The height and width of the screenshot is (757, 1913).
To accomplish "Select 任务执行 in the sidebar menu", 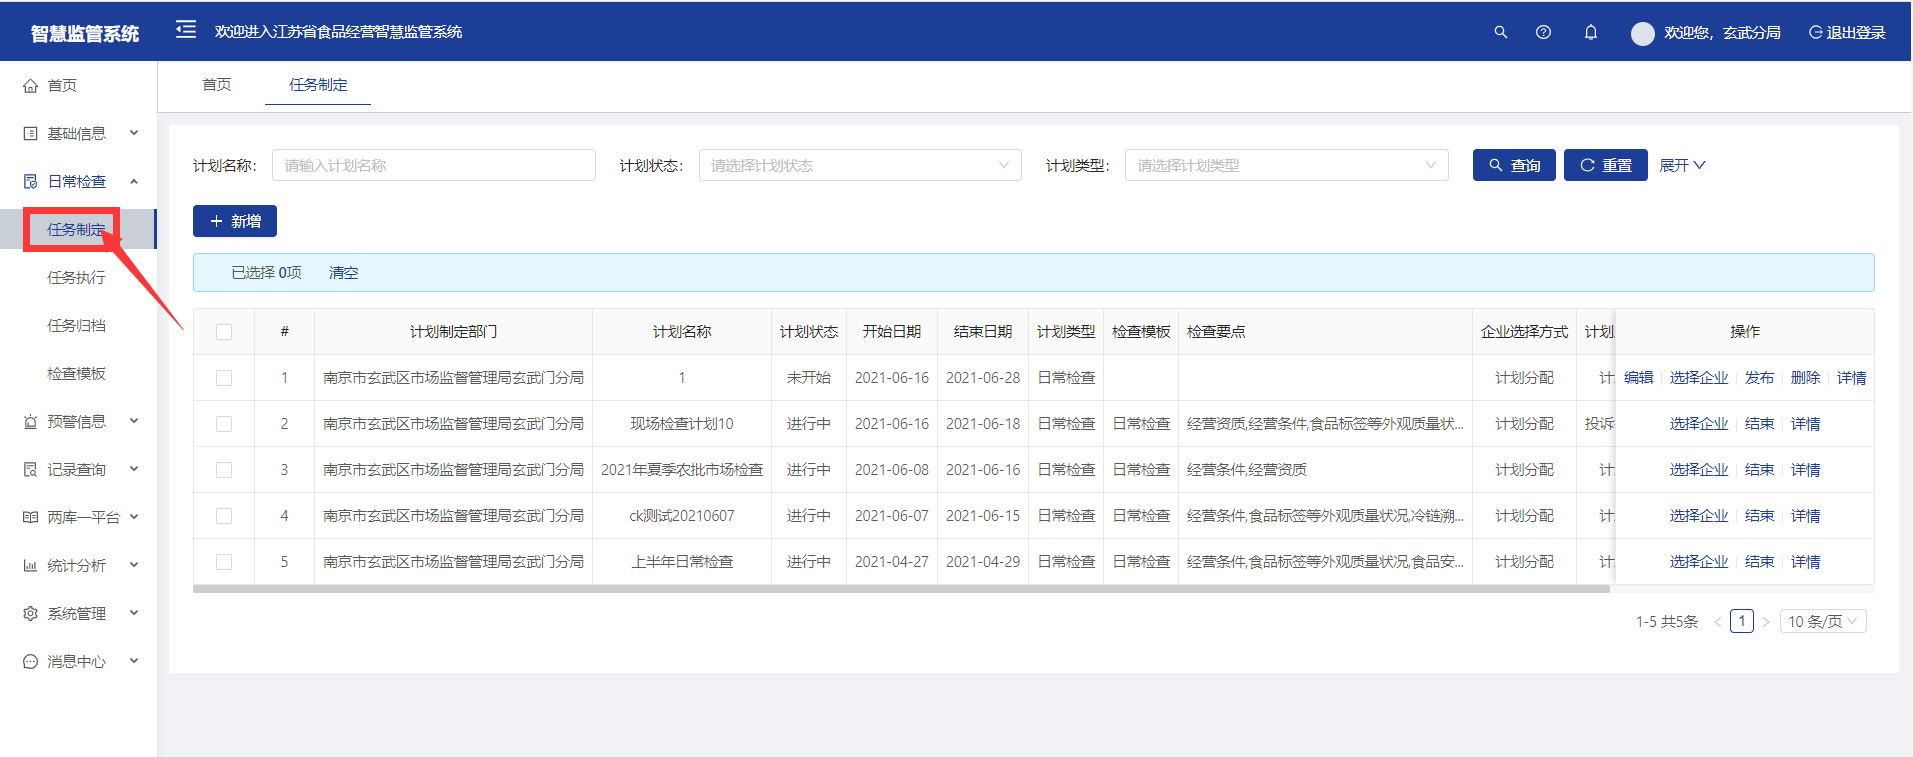I will (x=76, y=278).
